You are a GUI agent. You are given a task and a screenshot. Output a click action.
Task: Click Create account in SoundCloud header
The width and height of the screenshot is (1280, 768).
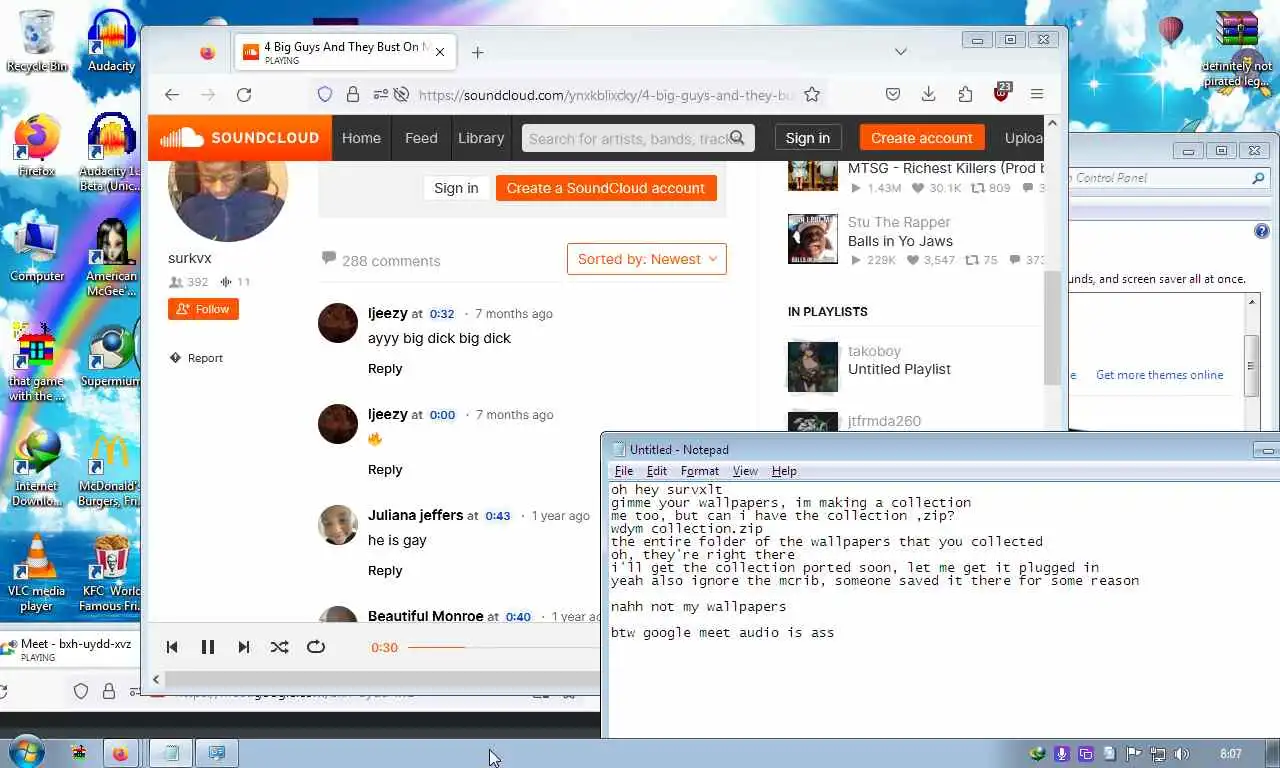[x=922, y=138]
